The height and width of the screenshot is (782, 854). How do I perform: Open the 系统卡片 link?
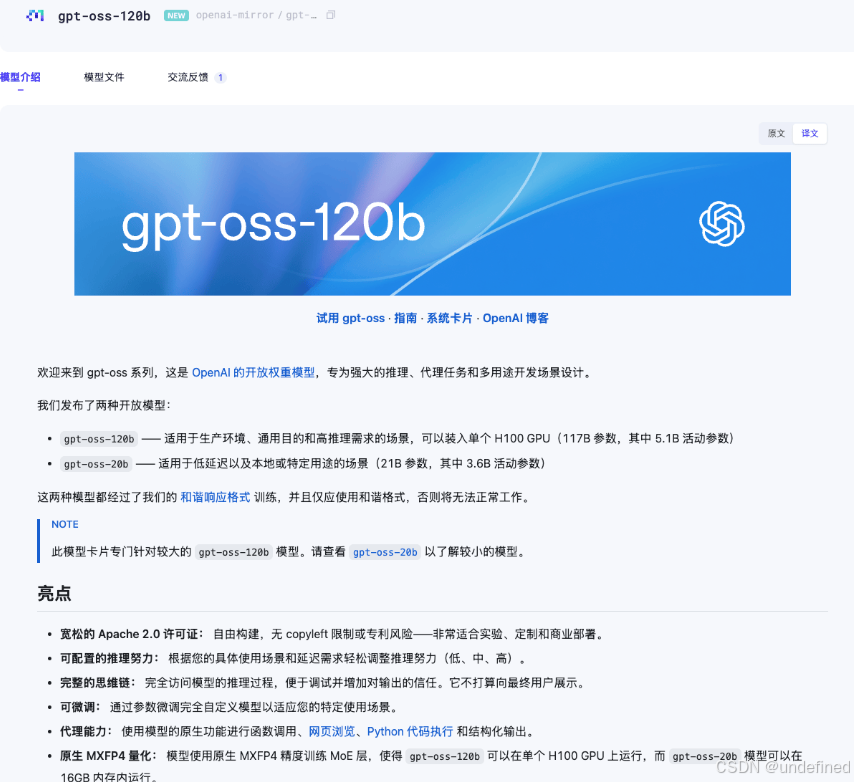[449, 318]
